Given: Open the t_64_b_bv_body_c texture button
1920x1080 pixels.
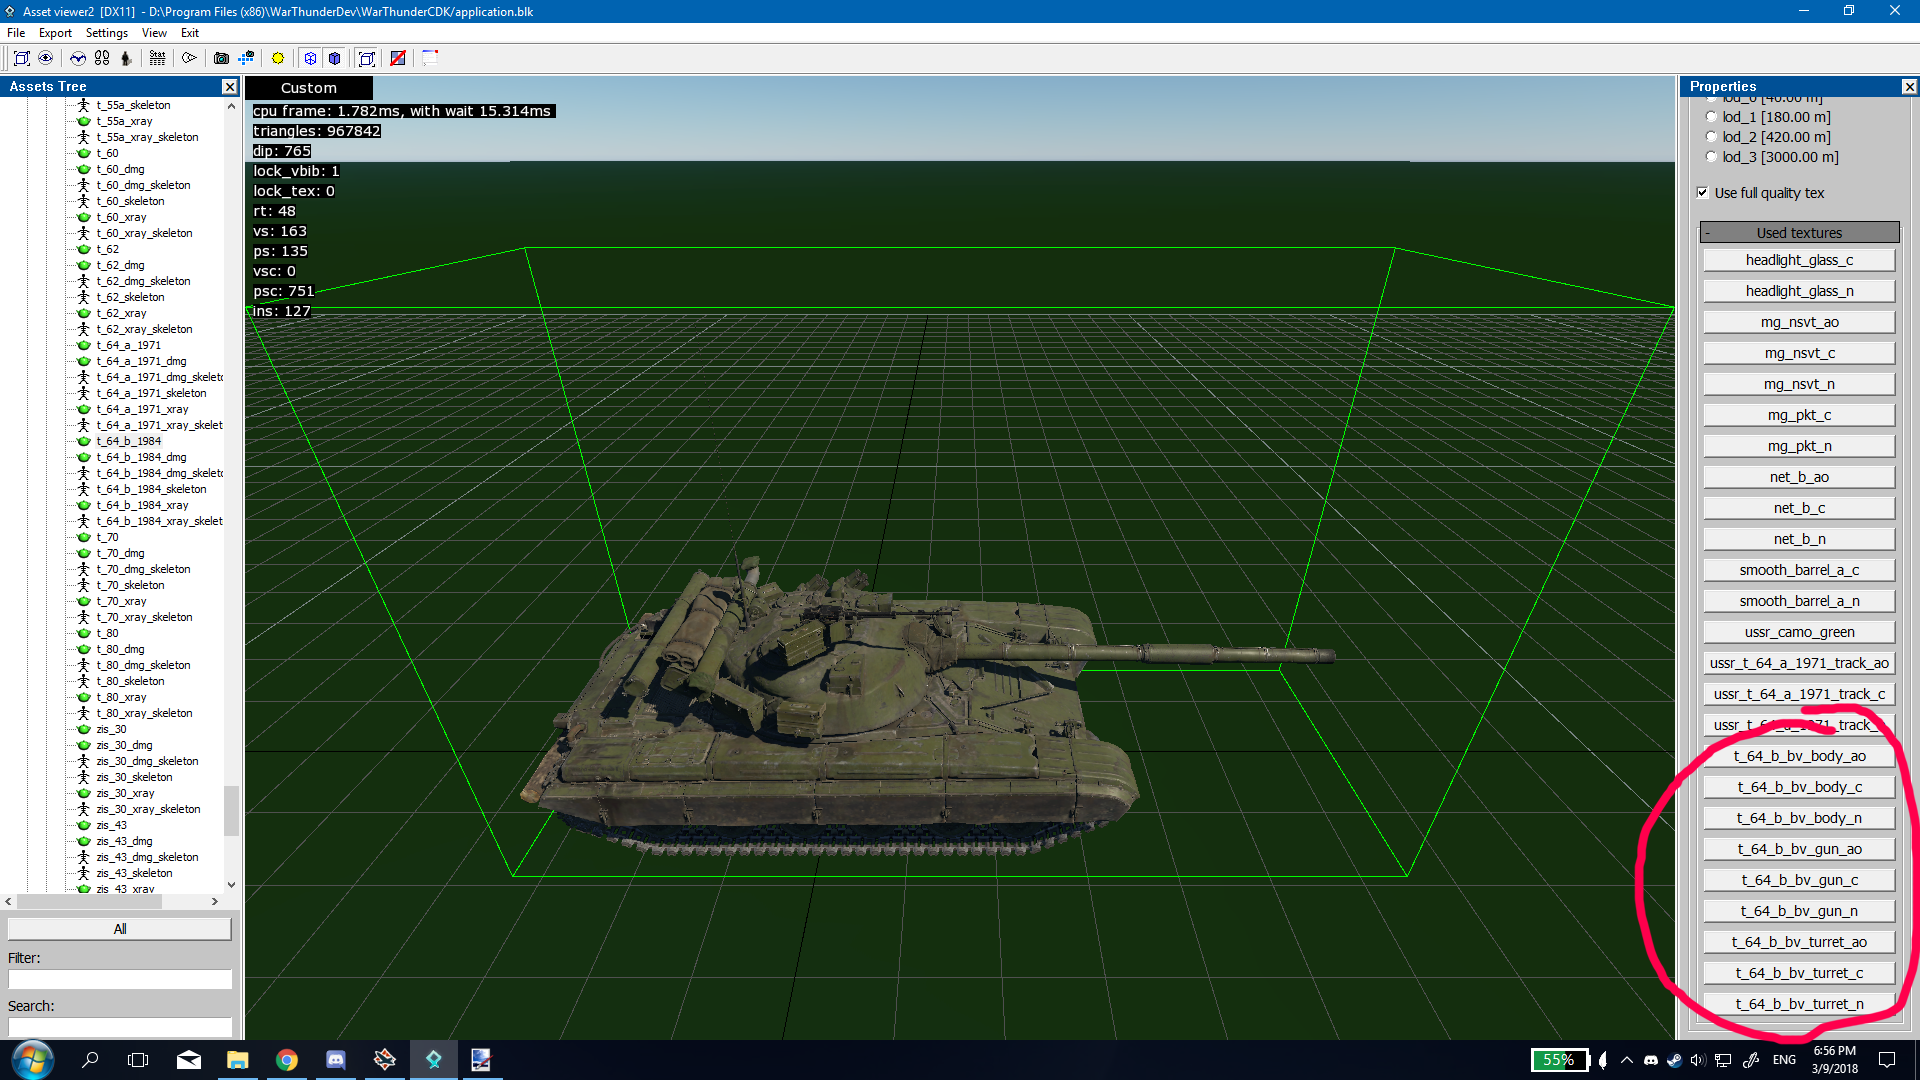Looking at the screenshot, I should [x=1799, y=787].
